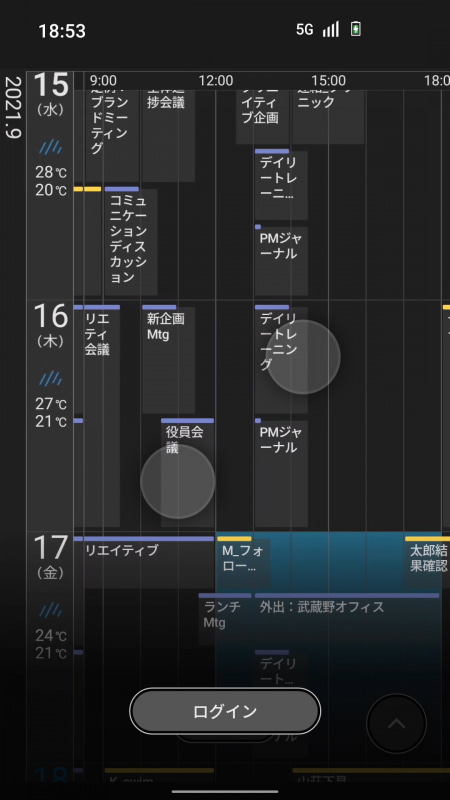Tap the battery charging icon in the status bar

(356, 30)
